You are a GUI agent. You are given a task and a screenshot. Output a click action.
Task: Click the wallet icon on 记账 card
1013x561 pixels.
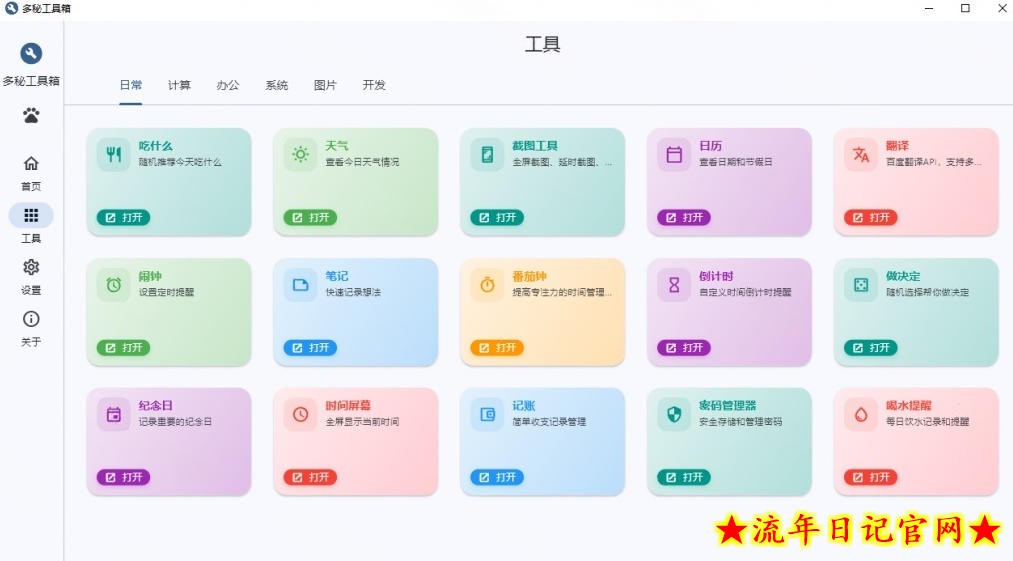(x=487, y=414)
